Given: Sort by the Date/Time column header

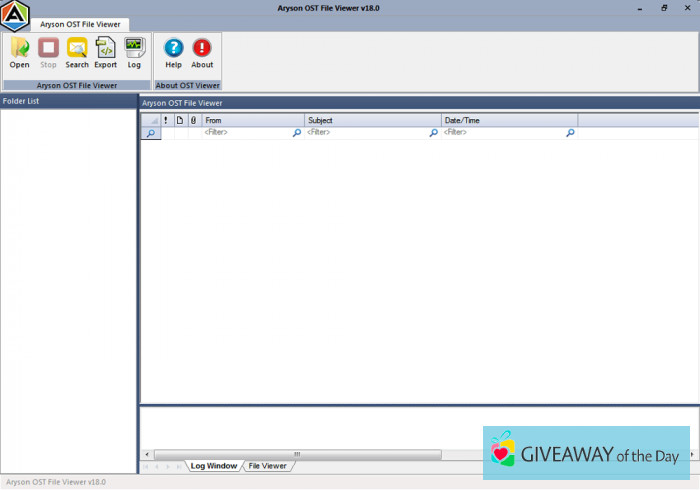Looking at the screenshot, I should [508, 120].
